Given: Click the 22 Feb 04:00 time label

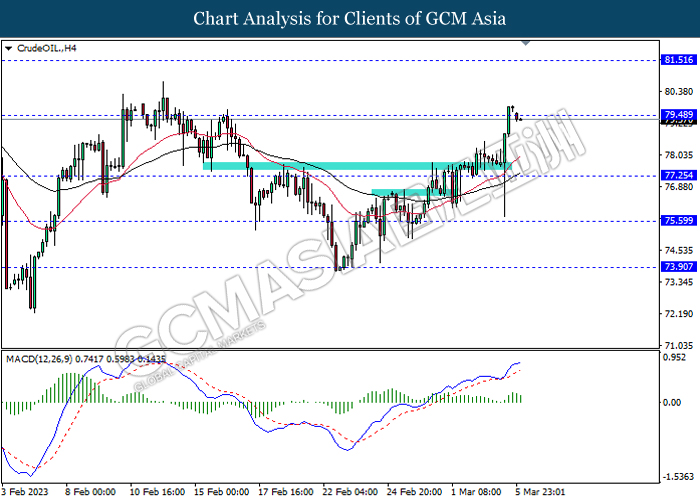Looking at the screenshot, I should 350,492.
